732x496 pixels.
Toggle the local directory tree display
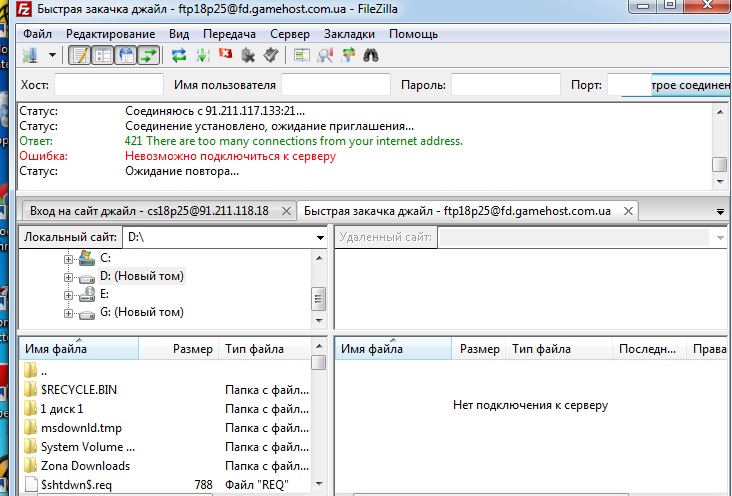[x=103, y=56]
